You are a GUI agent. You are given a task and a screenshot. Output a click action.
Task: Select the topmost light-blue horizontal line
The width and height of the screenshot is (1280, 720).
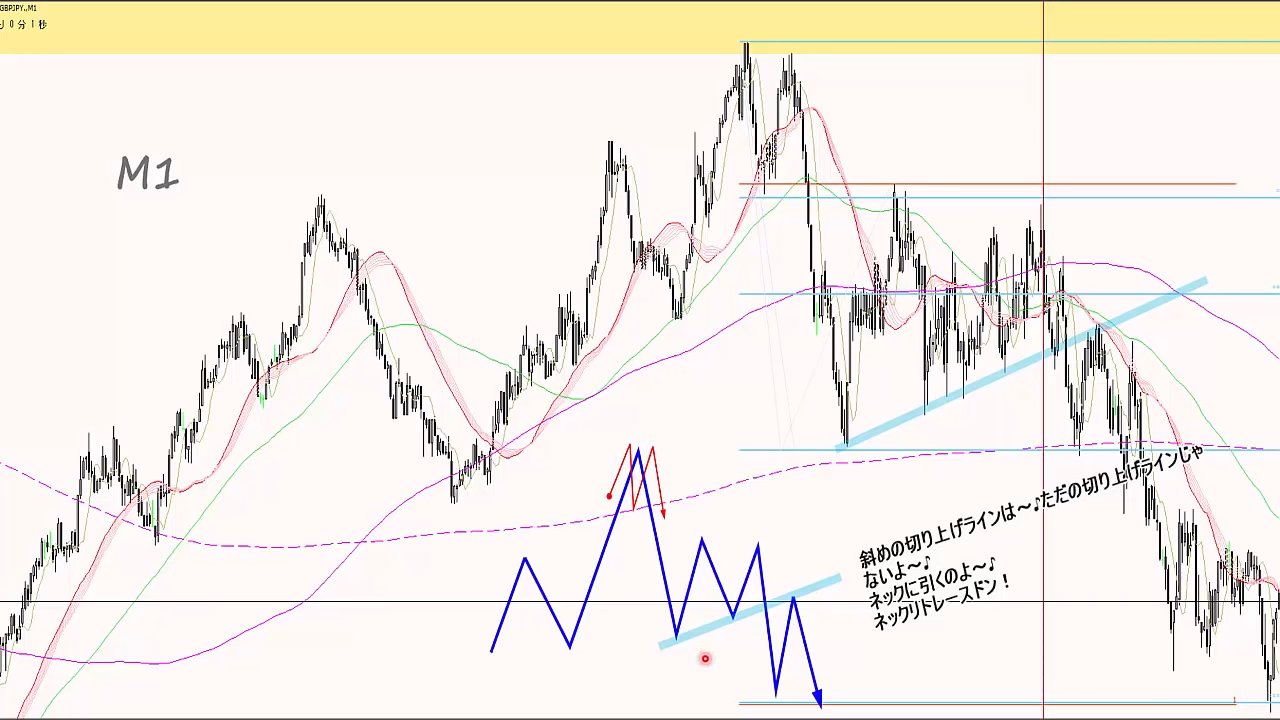tap(1000, 42)
